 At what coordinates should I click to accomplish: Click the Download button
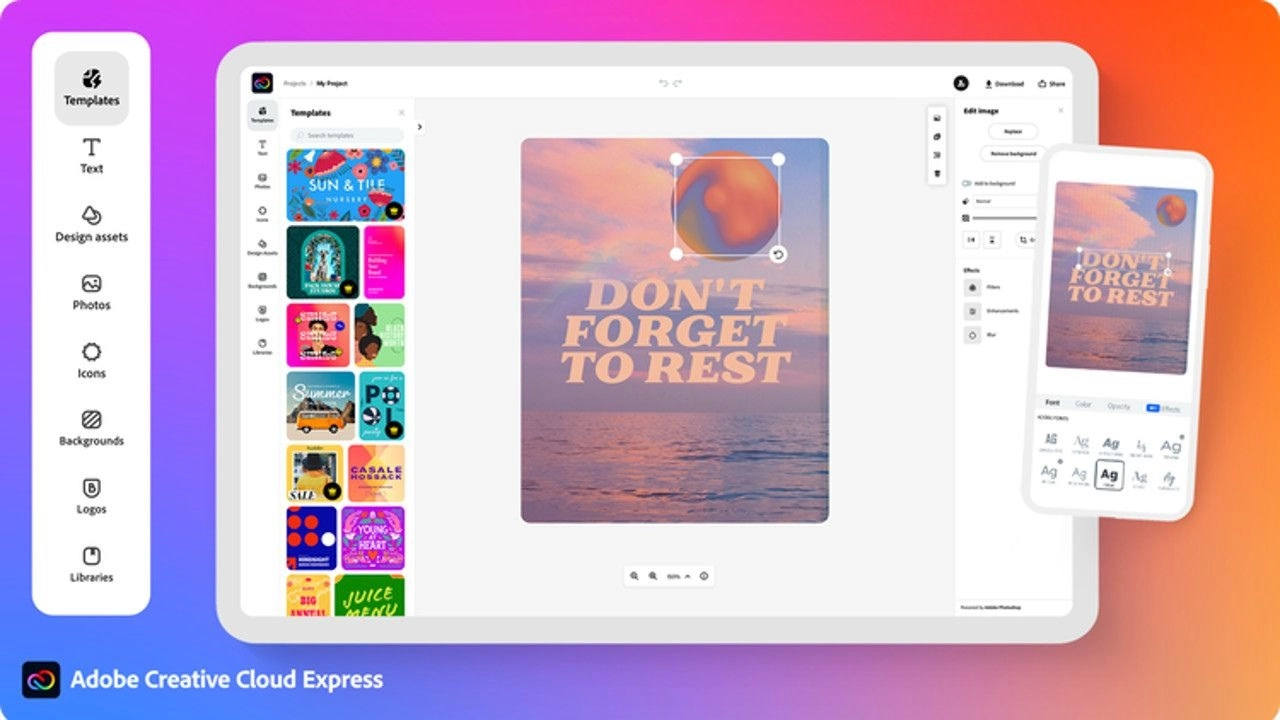[1005, 84]
